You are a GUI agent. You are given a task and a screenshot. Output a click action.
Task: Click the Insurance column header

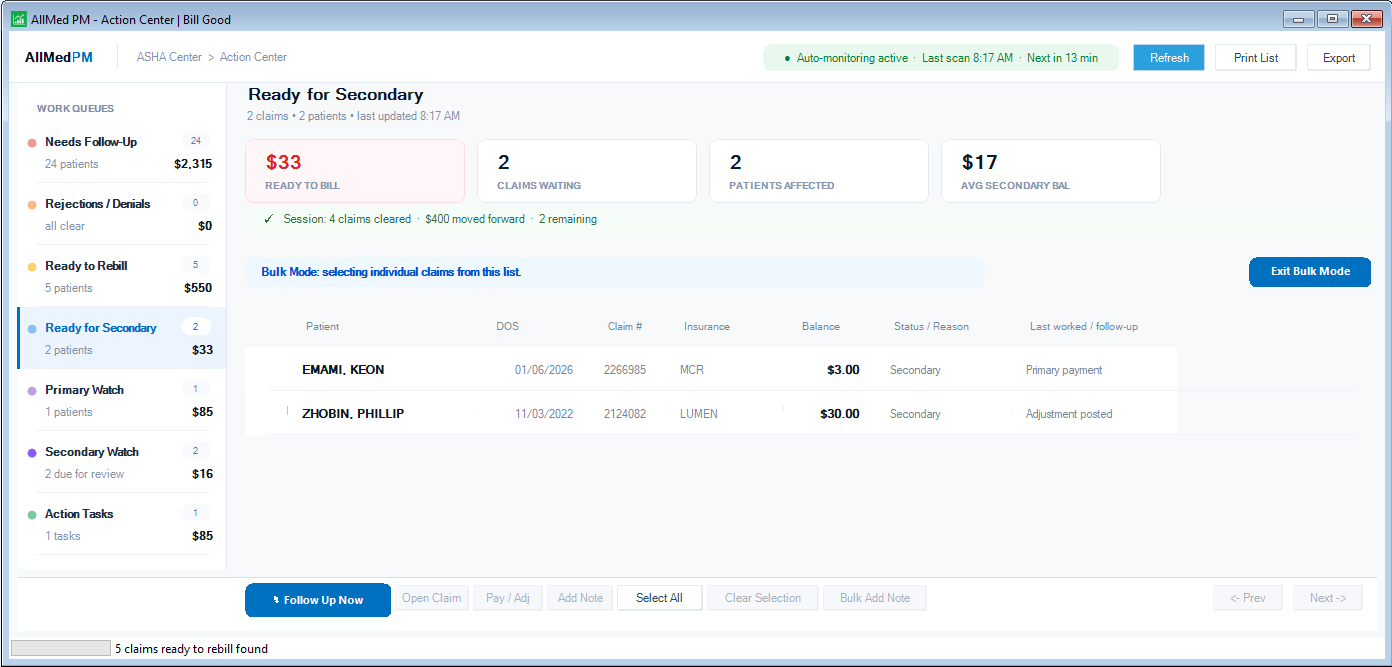point(707,327)
